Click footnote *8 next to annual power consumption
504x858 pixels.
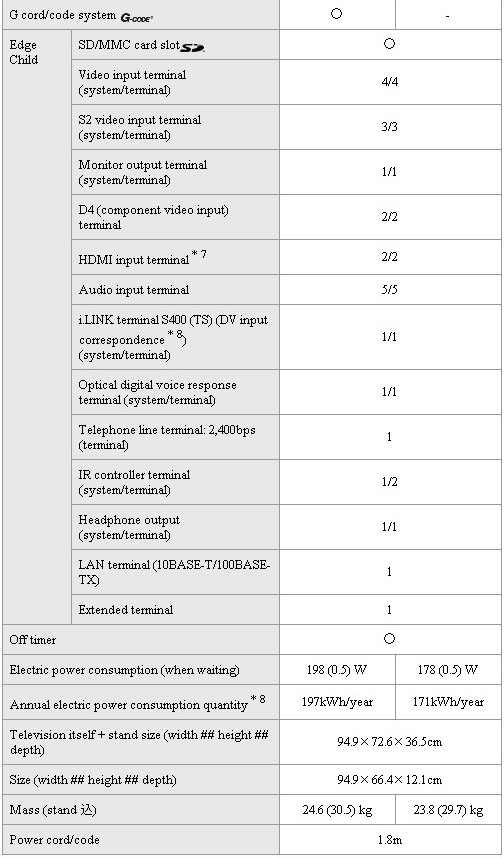tap(258, 699)
